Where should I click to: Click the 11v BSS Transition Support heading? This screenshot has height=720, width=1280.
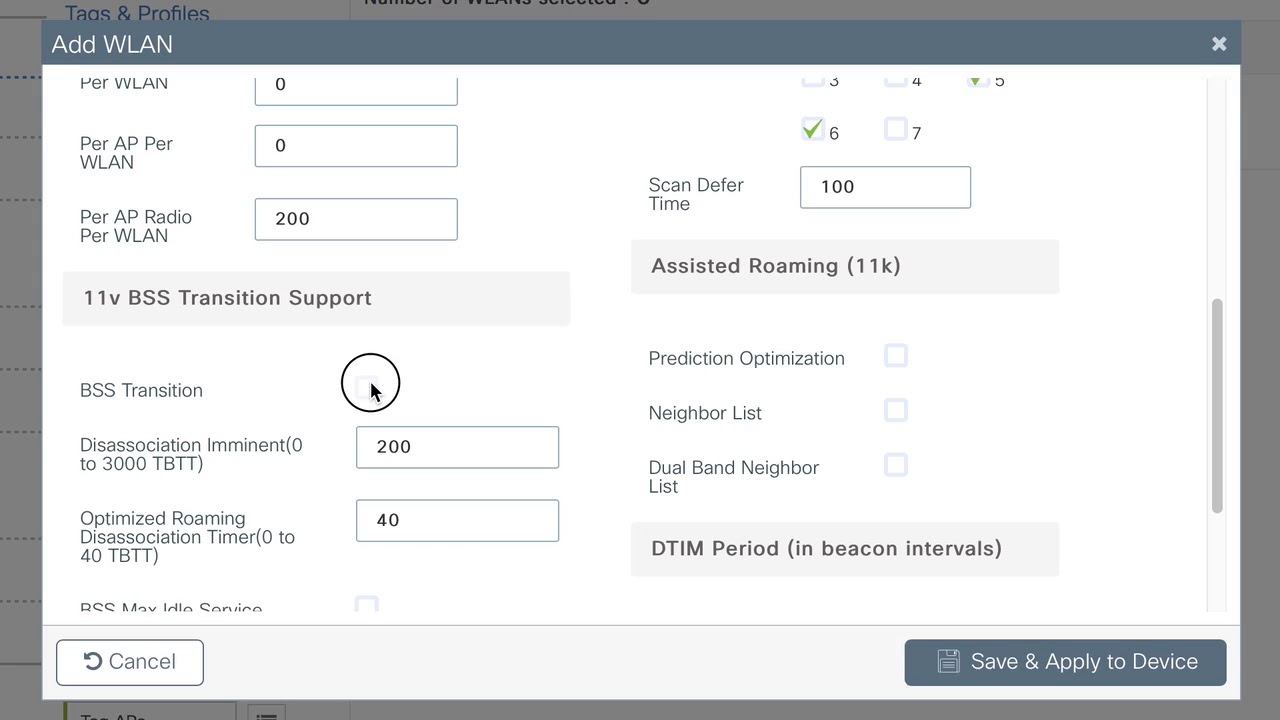[227, 298]
